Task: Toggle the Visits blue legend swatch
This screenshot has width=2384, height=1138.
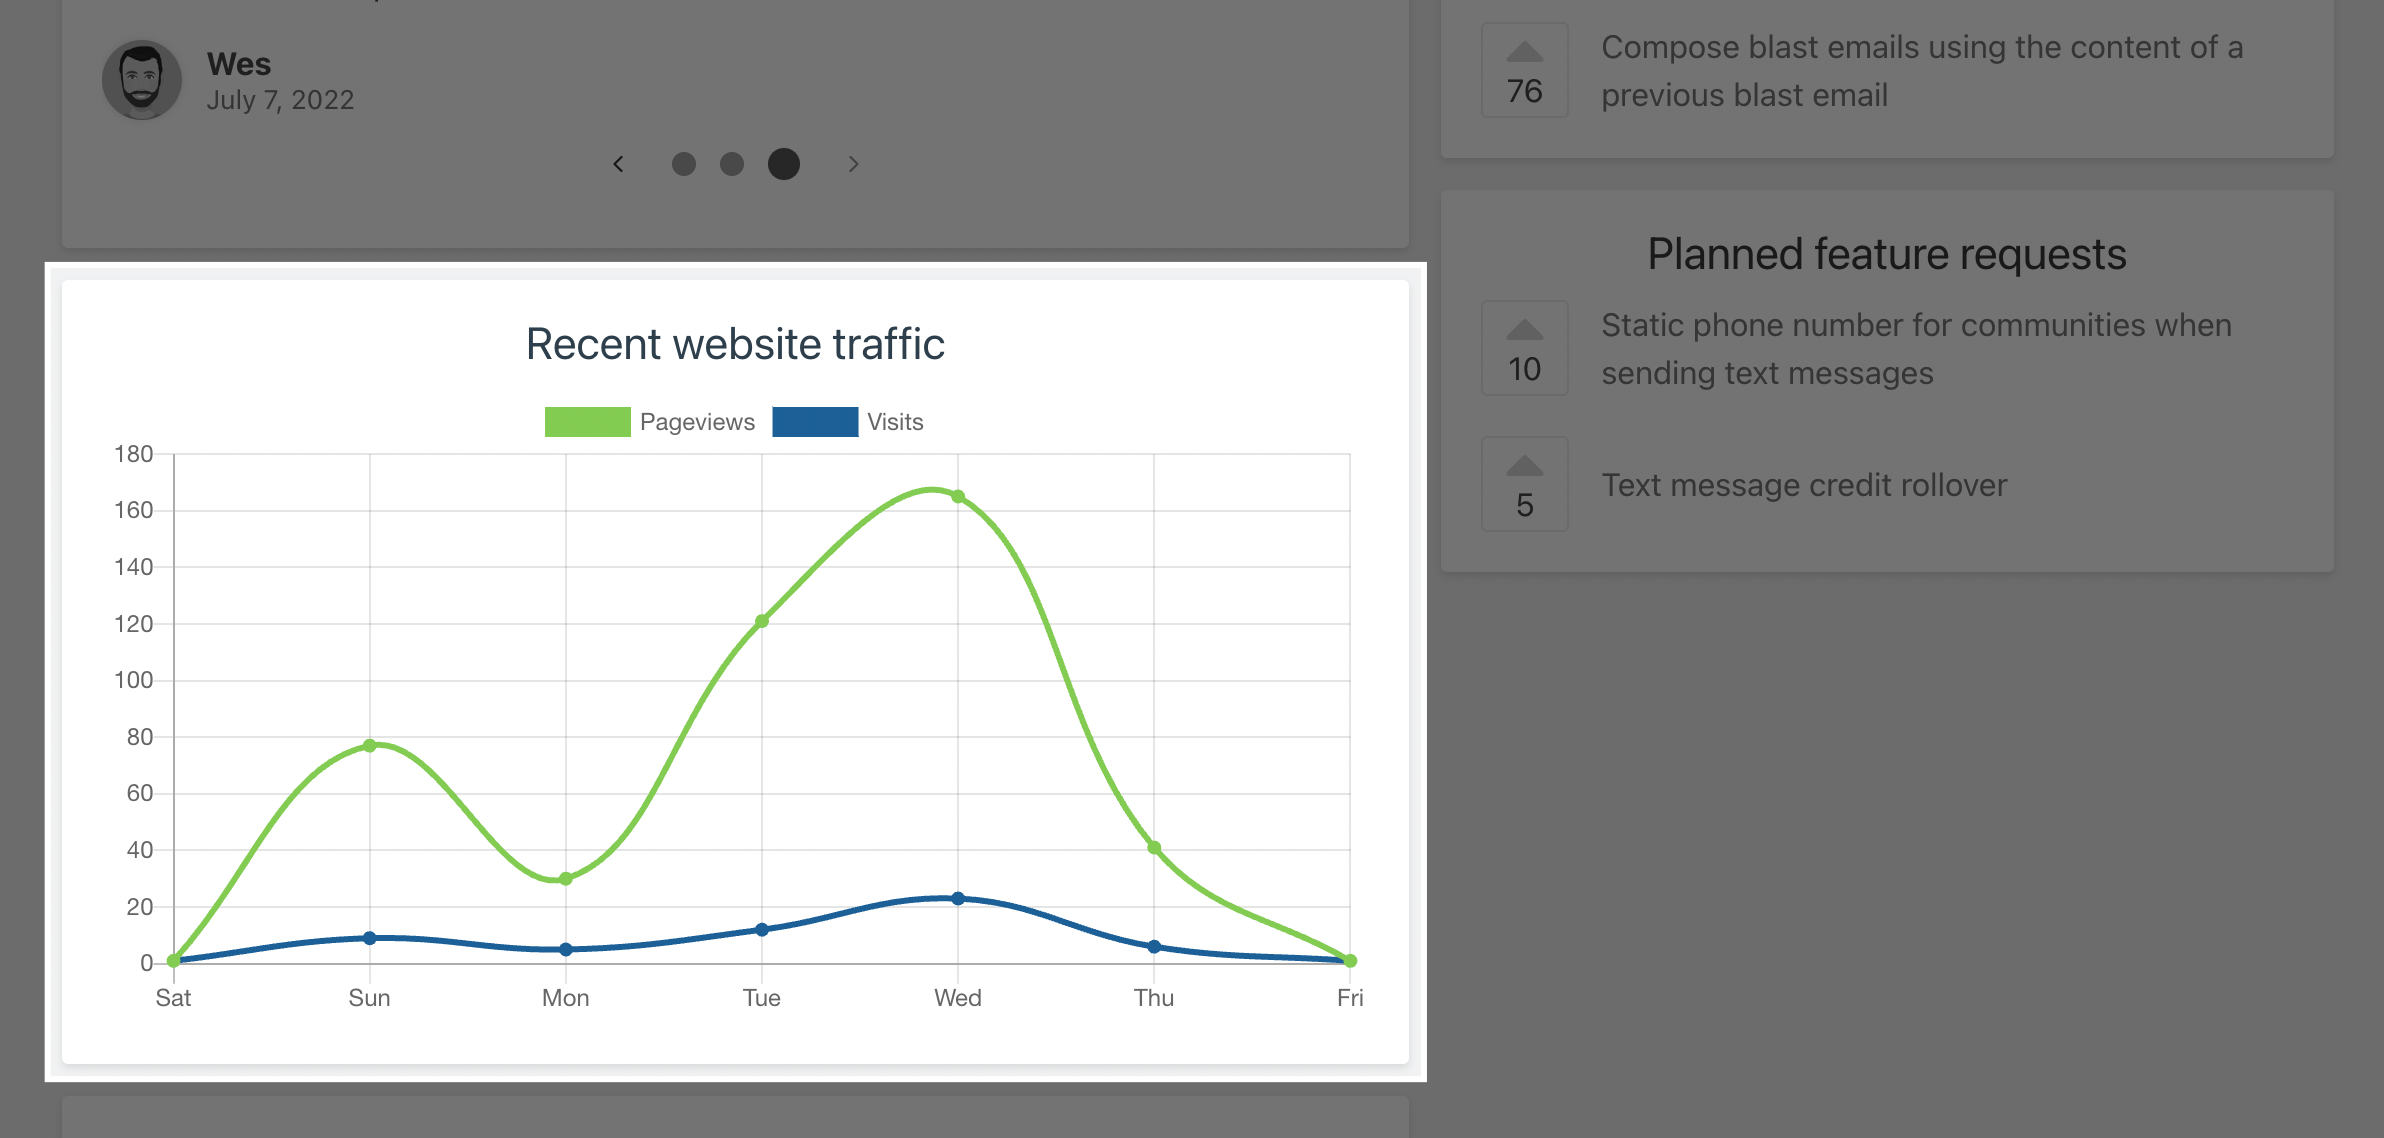Action: (815, 422)
